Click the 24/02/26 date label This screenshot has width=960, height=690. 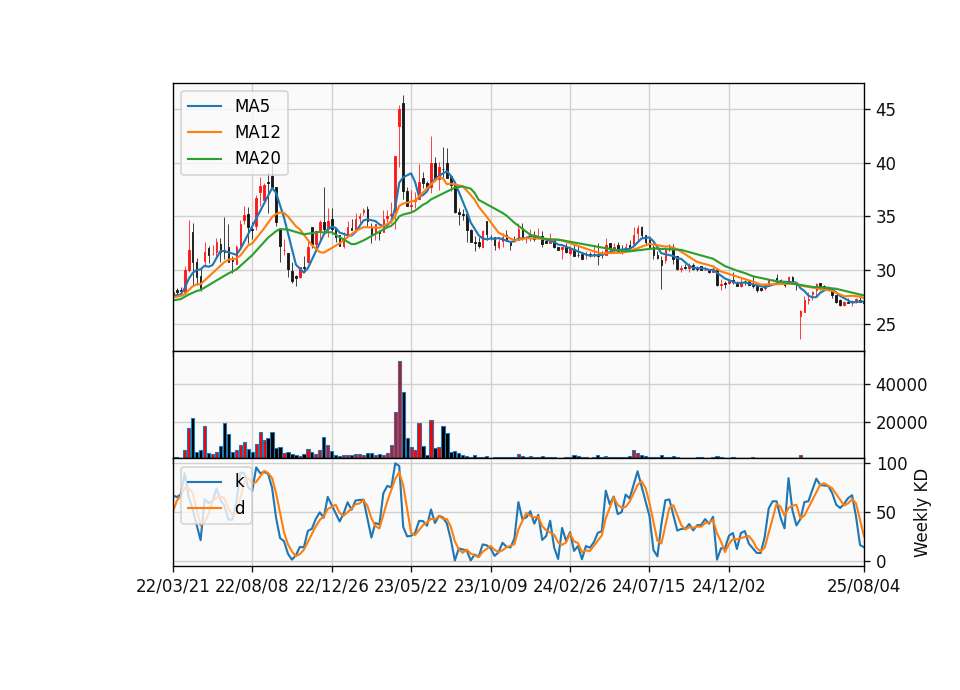point(569,586)
